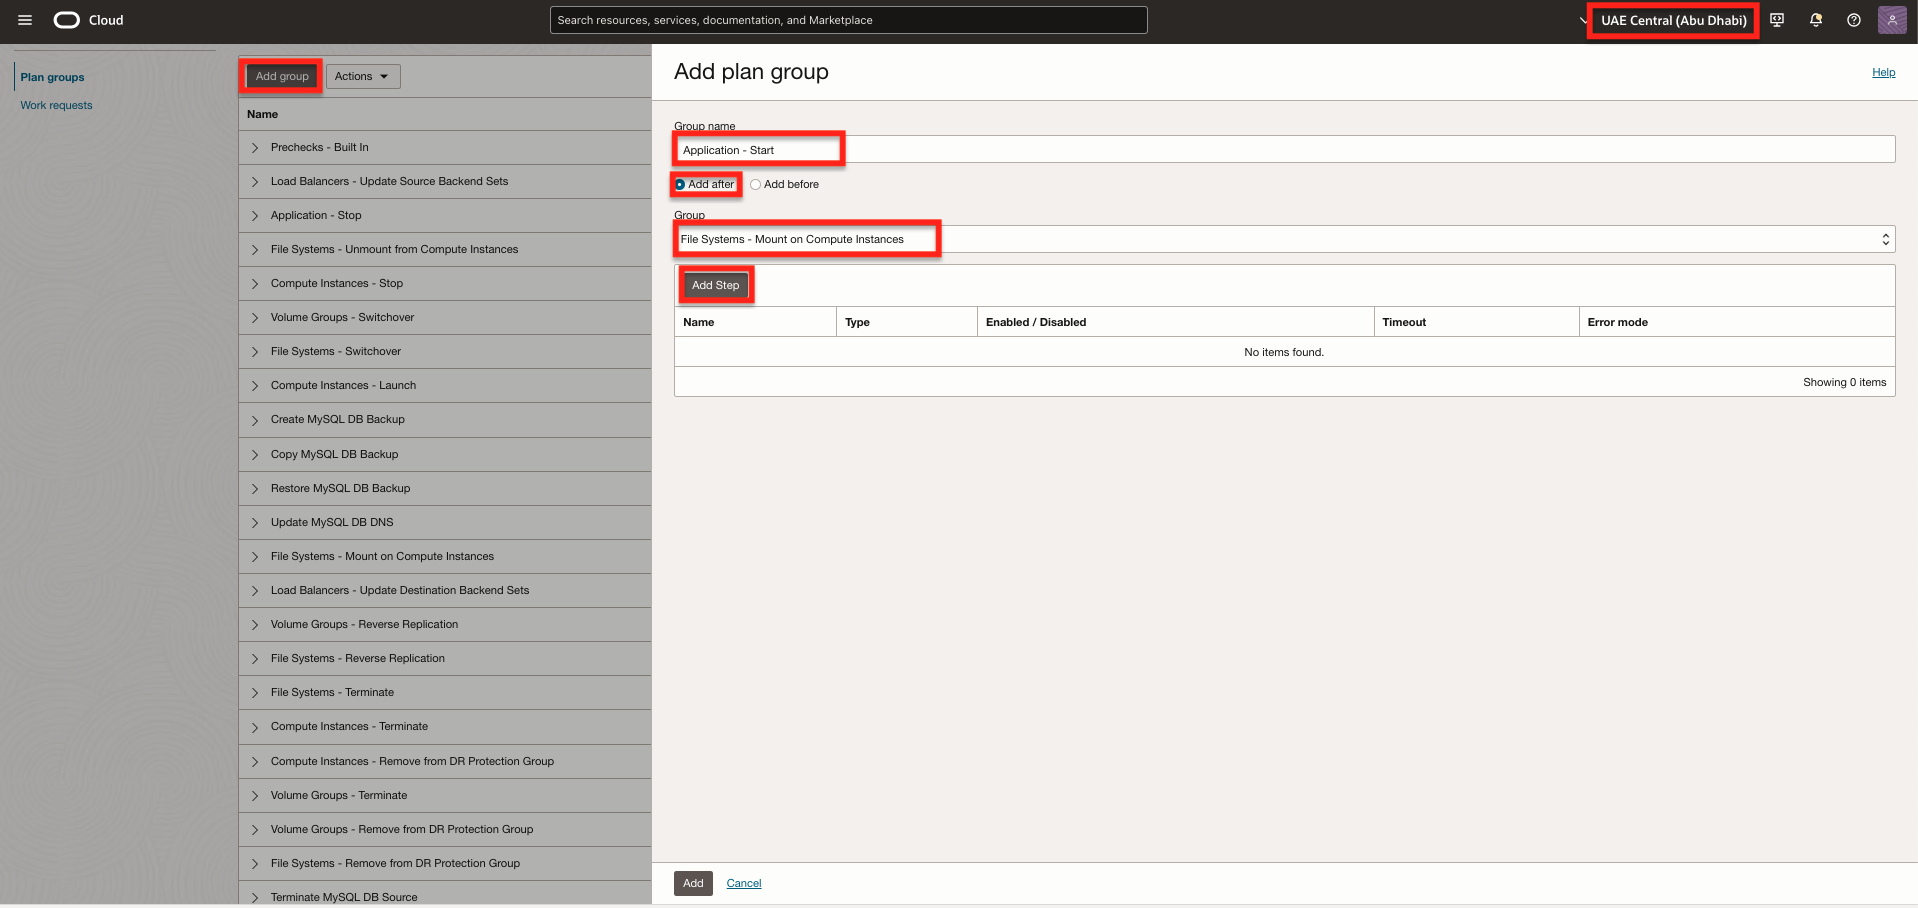Expand File Systems - Switchover group
Image resolution: width=1918 pixels, height=908 pixels.
255,352
